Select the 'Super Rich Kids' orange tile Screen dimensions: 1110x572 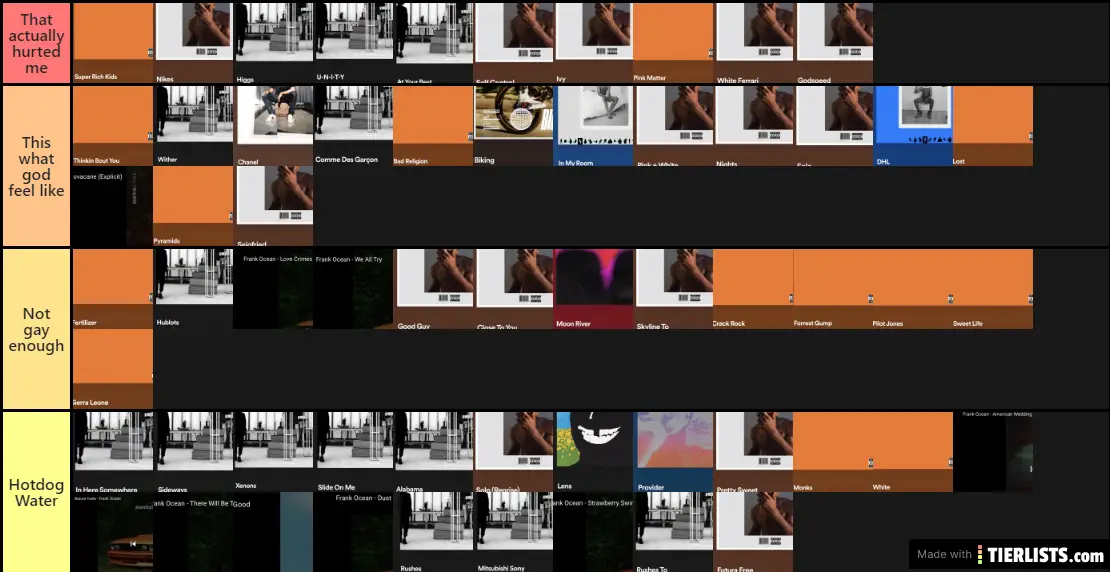pos(113,43)
